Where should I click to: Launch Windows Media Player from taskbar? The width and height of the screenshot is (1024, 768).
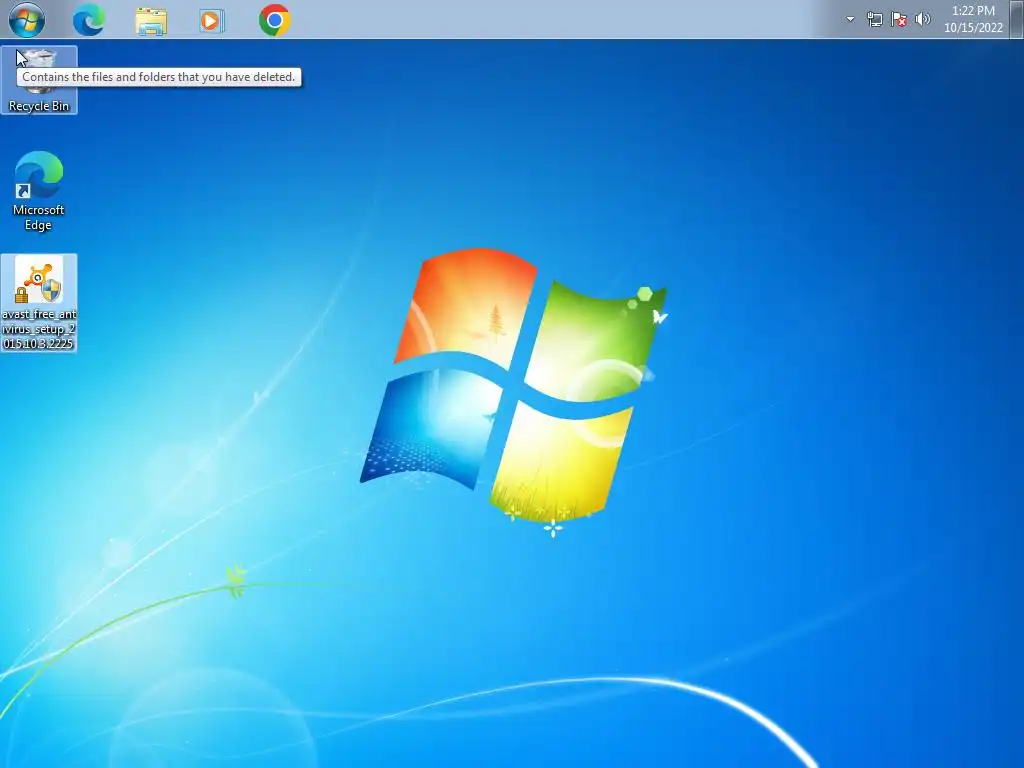(x=212, y=21)
